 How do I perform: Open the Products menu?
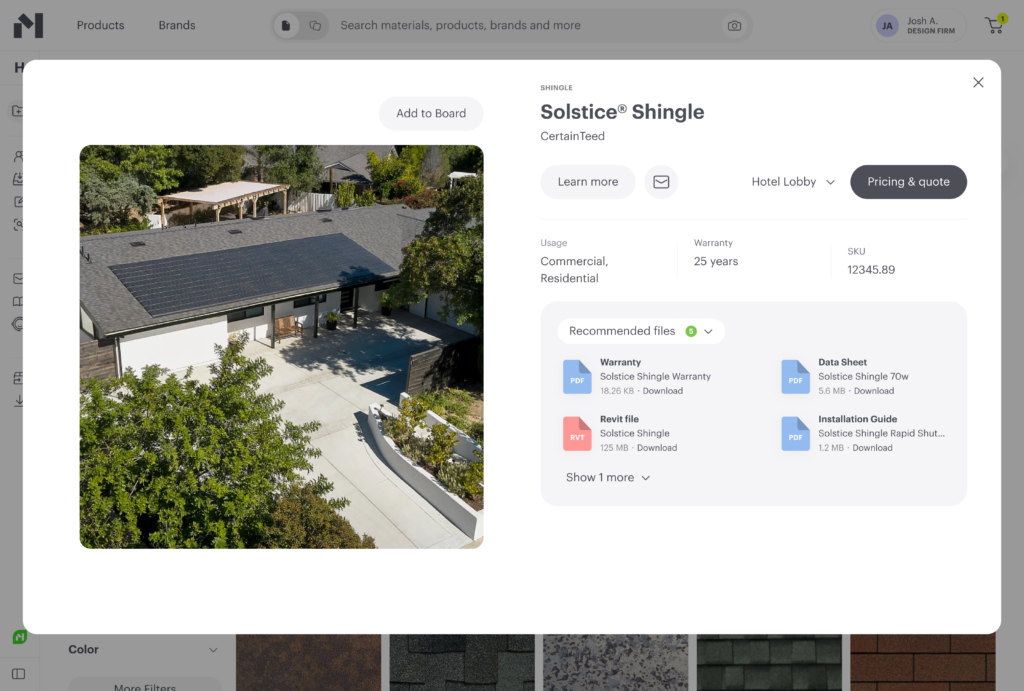pyautogui.click(x=100, y=25)
